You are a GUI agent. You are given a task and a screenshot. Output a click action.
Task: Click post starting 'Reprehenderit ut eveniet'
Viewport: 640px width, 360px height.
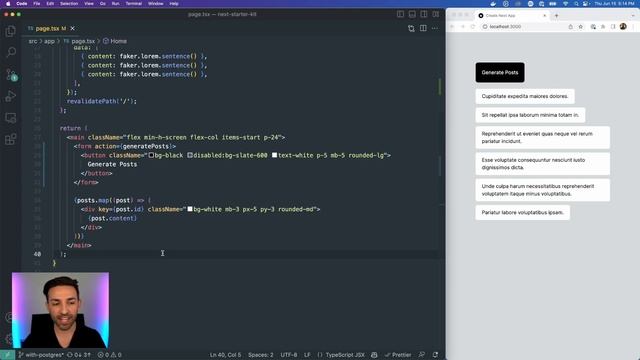coord(542,138)
